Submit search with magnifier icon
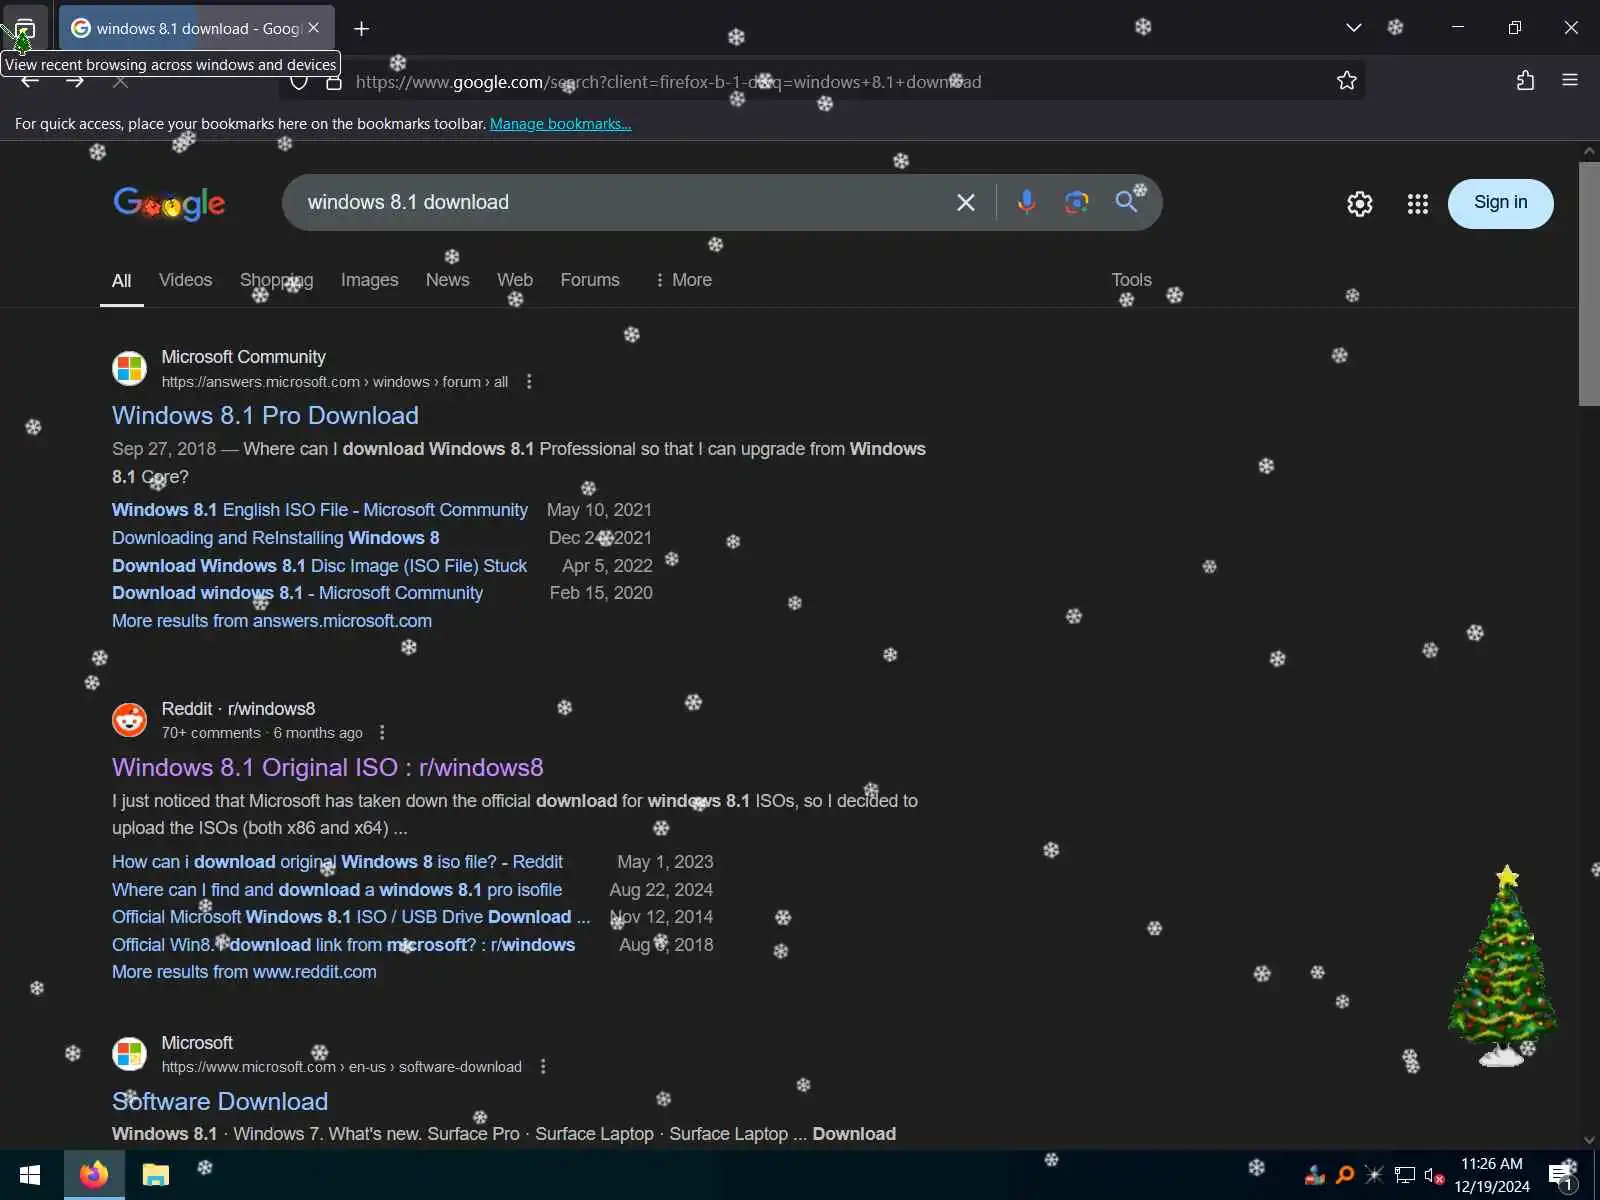 point(1127,202)
